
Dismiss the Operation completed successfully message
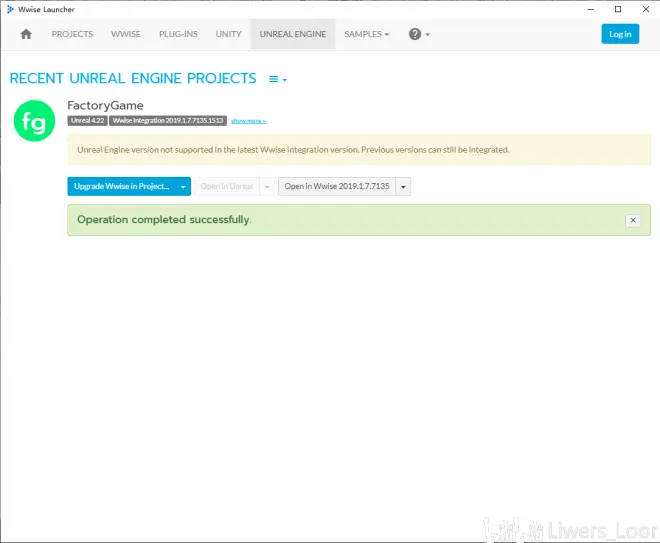[633, 220]
